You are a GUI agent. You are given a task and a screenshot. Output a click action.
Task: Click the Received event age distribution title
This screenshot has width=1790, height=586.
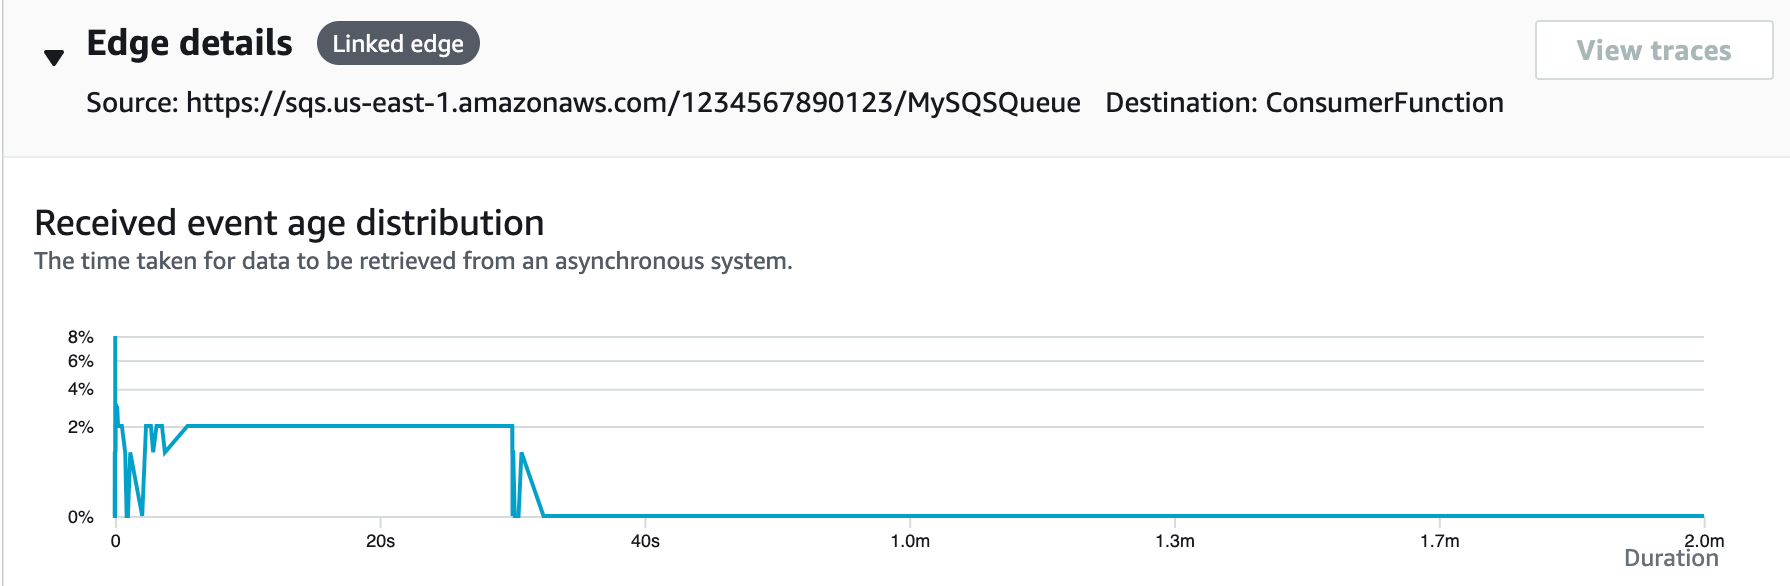point(289,223)
